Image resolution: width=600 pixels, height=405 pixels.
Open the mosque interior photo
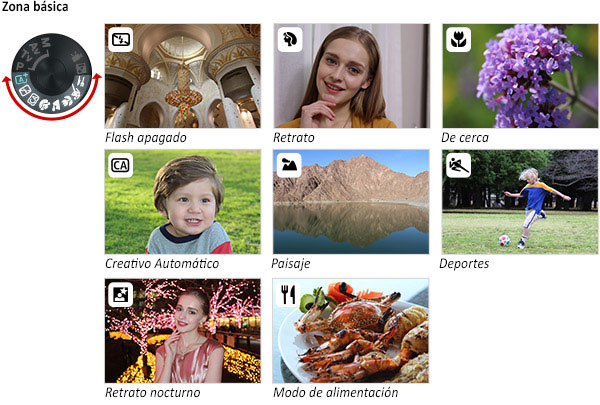tap(183, 76)
